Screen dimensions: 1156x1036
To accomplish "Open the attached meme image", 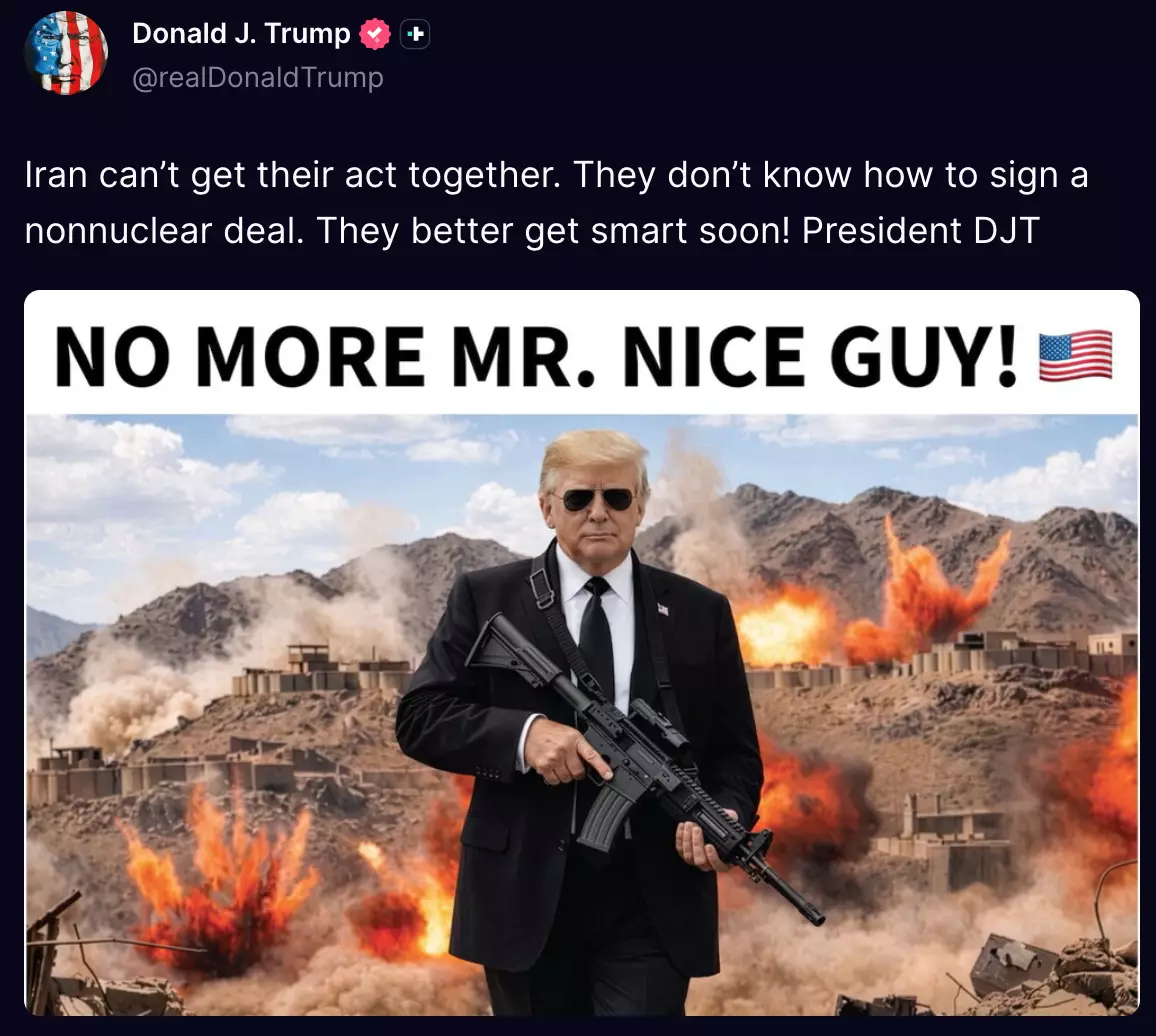I will click(582, 653).
